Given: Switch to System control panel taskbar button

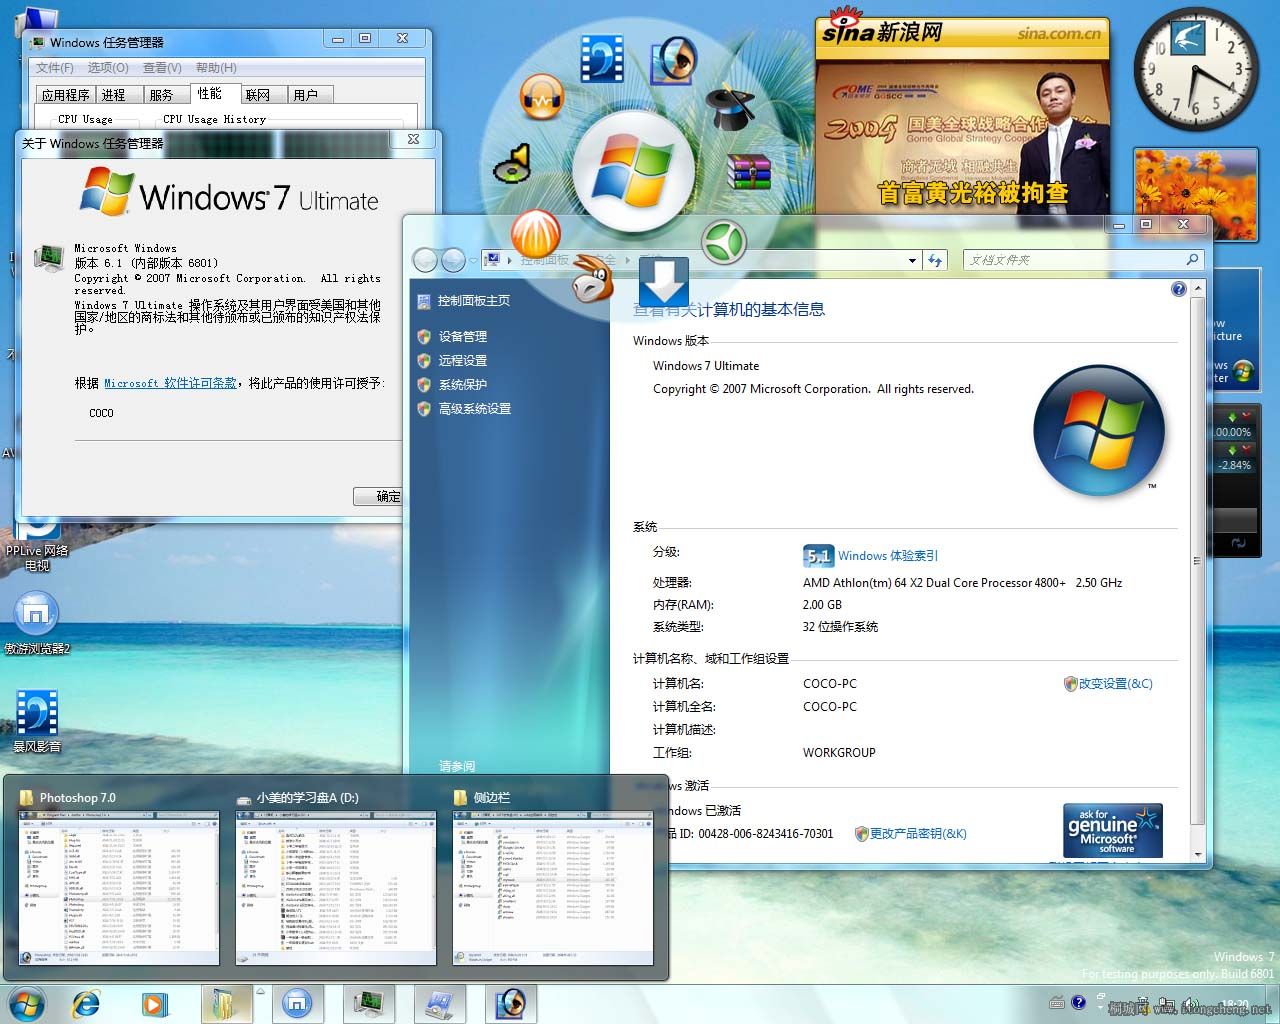Looking at the screenshot, I should (440, 1004).
